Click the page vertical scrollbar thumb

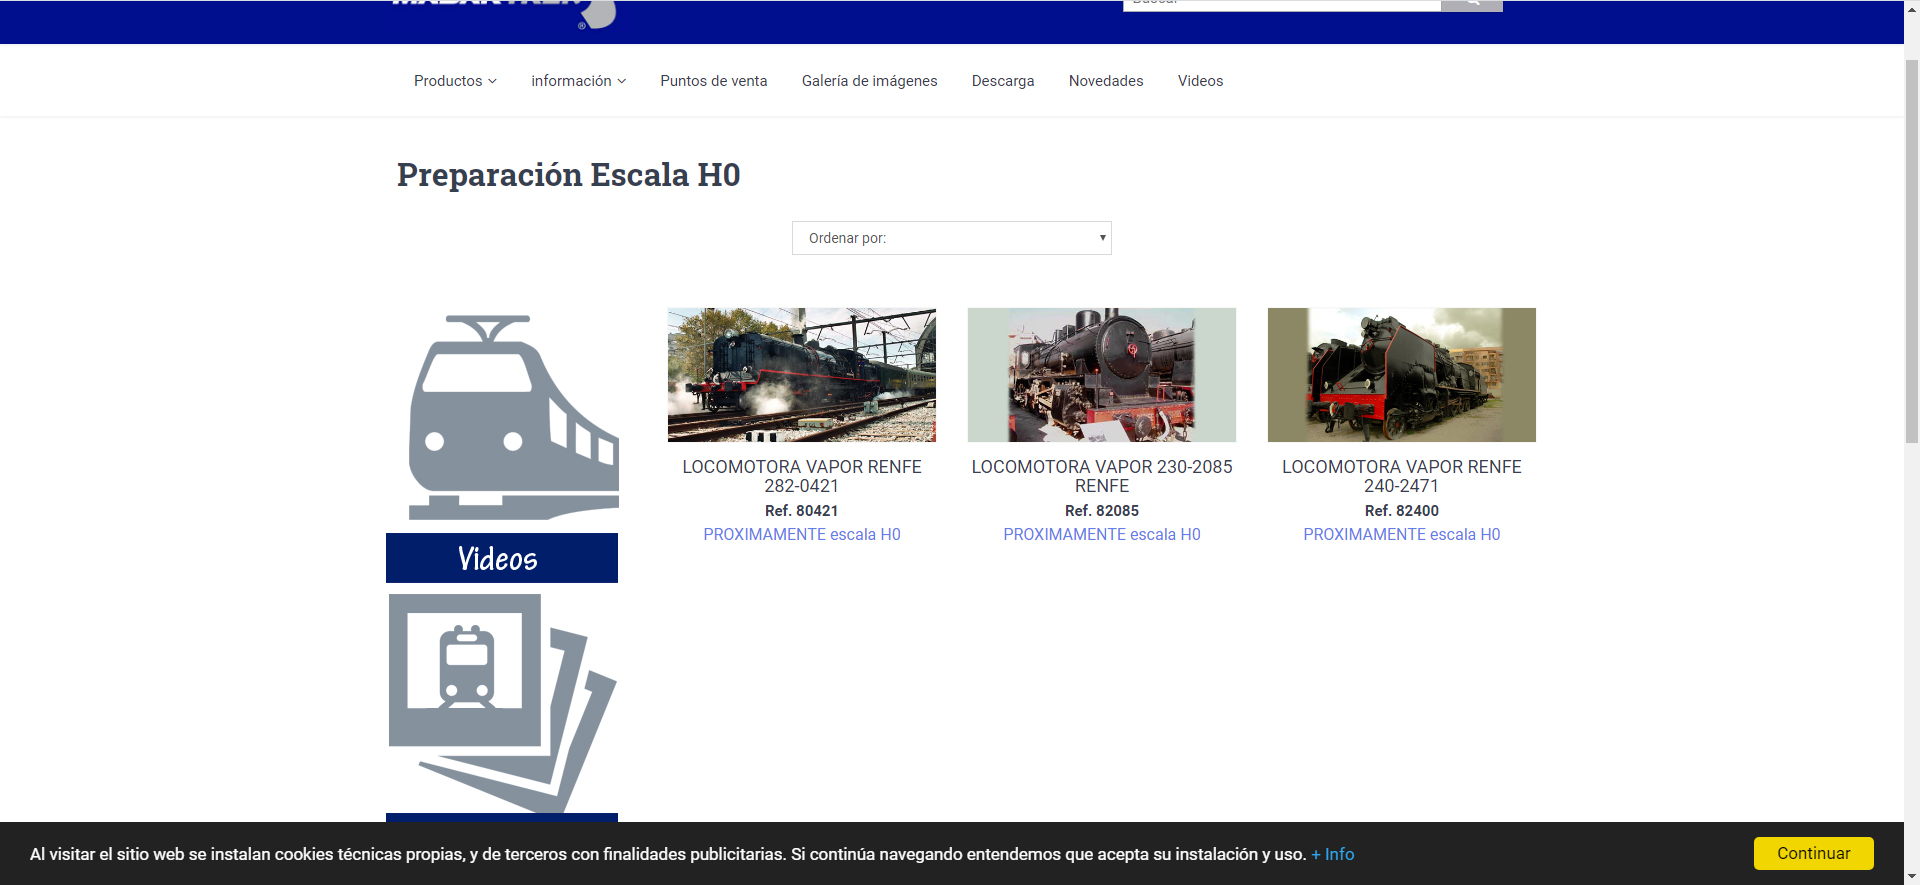pos(1912,250)
